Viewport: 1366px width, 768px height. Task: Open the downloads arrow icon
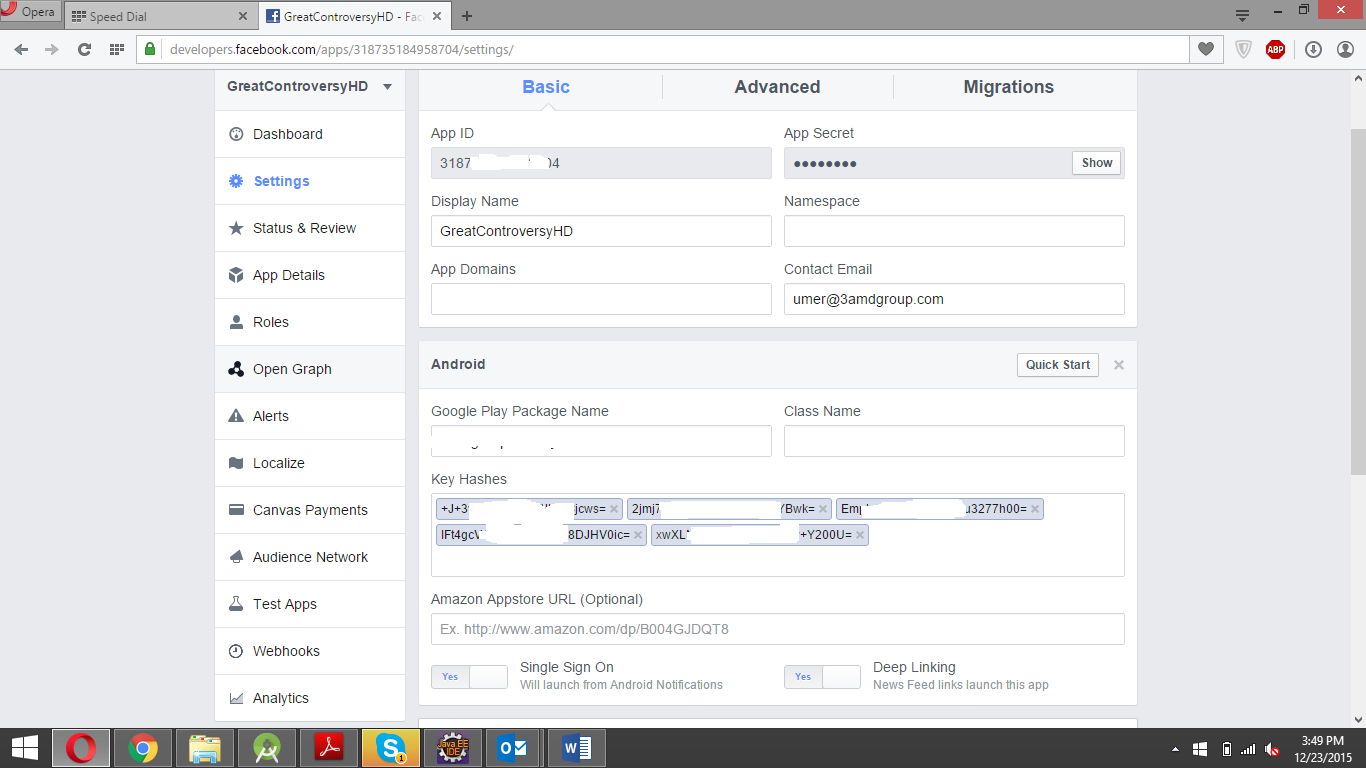[1313, 49]
